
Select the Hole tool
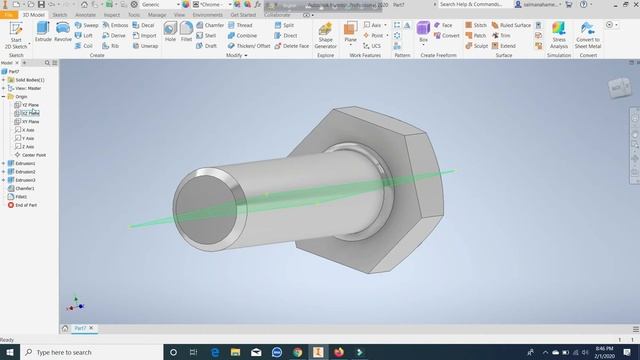coord(170,32)
